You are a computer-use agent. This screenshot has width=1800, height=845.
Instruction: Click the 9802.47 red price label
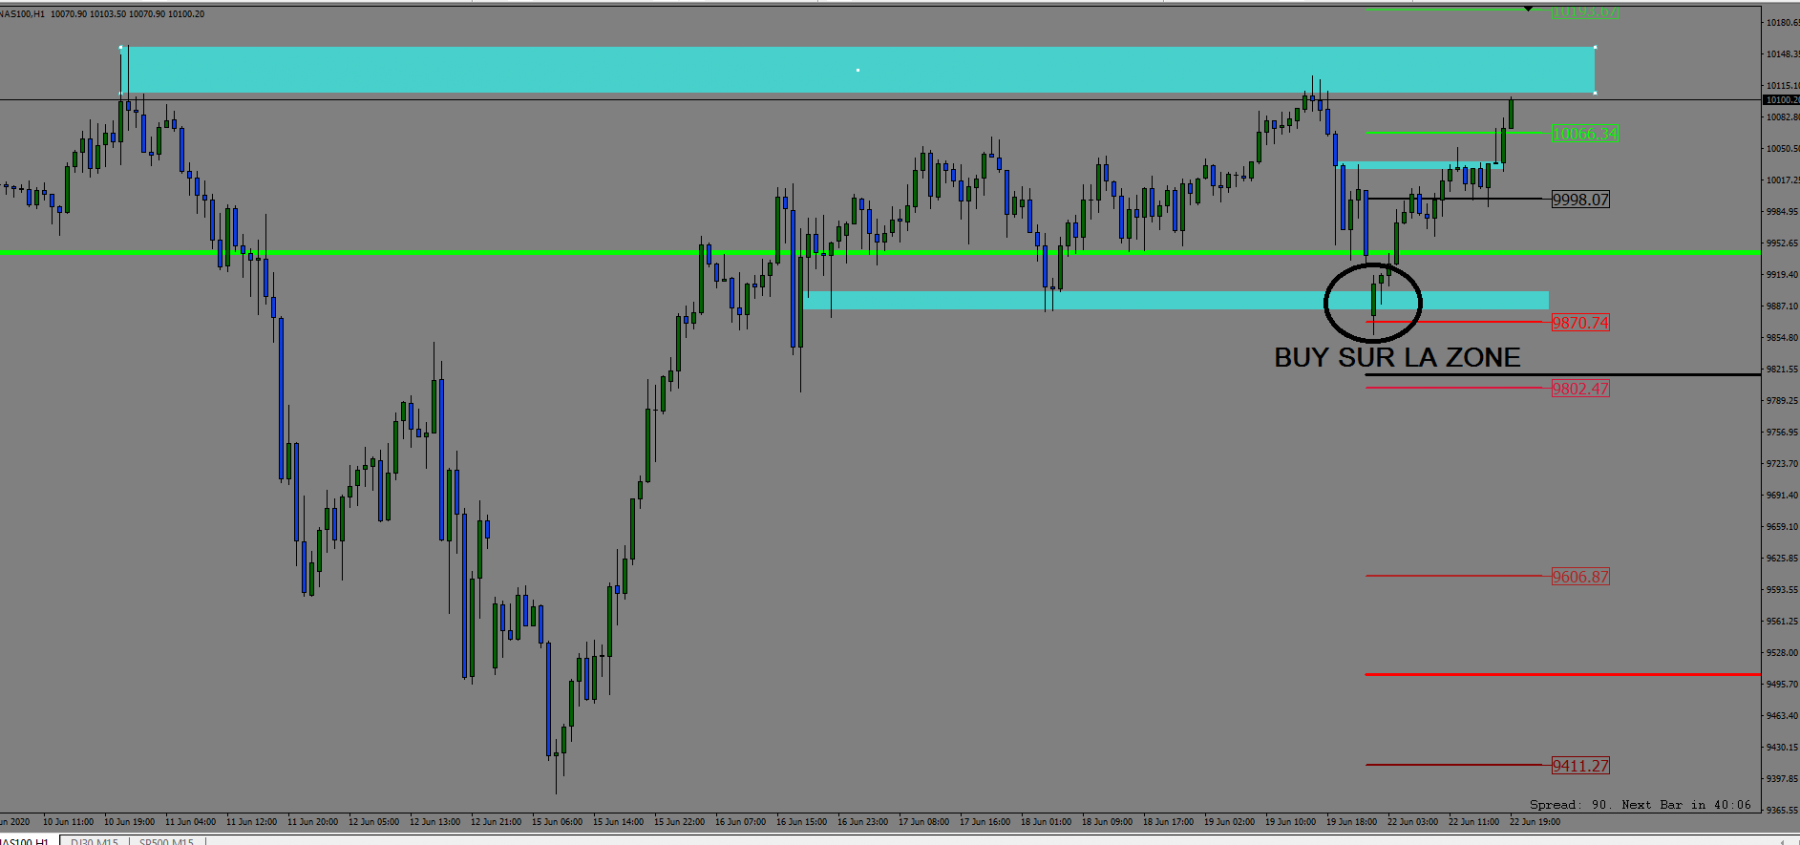click(x=1580, y=388)
